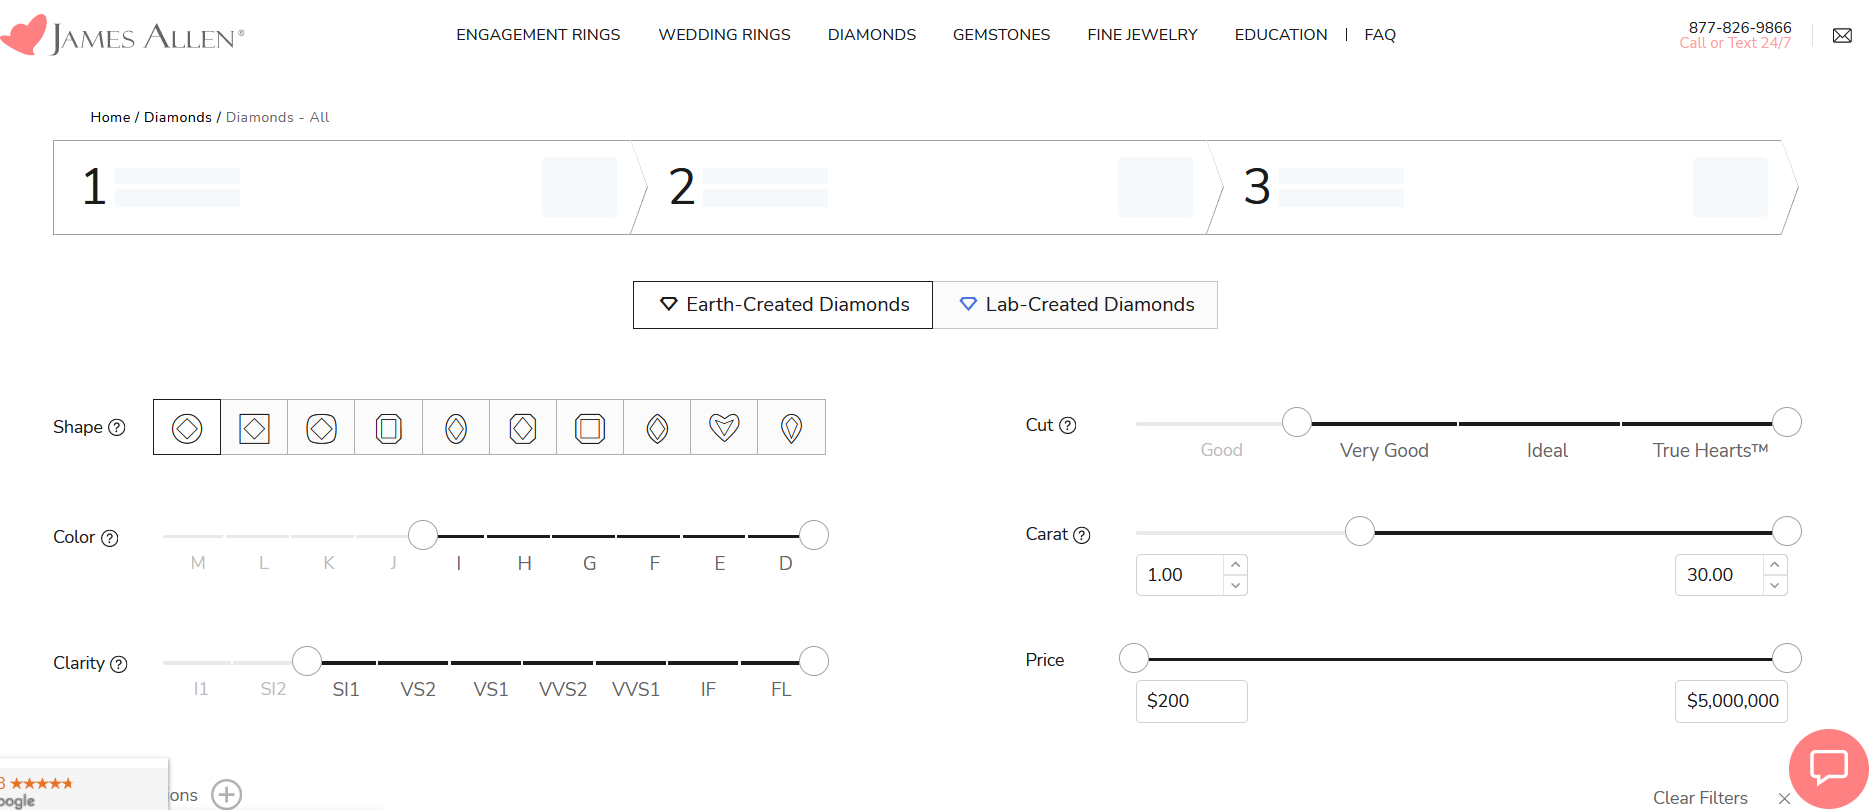Select the Heart diamond shape
The height and width of the screenshot is (810, 1873).
click(x=724, y=428)
